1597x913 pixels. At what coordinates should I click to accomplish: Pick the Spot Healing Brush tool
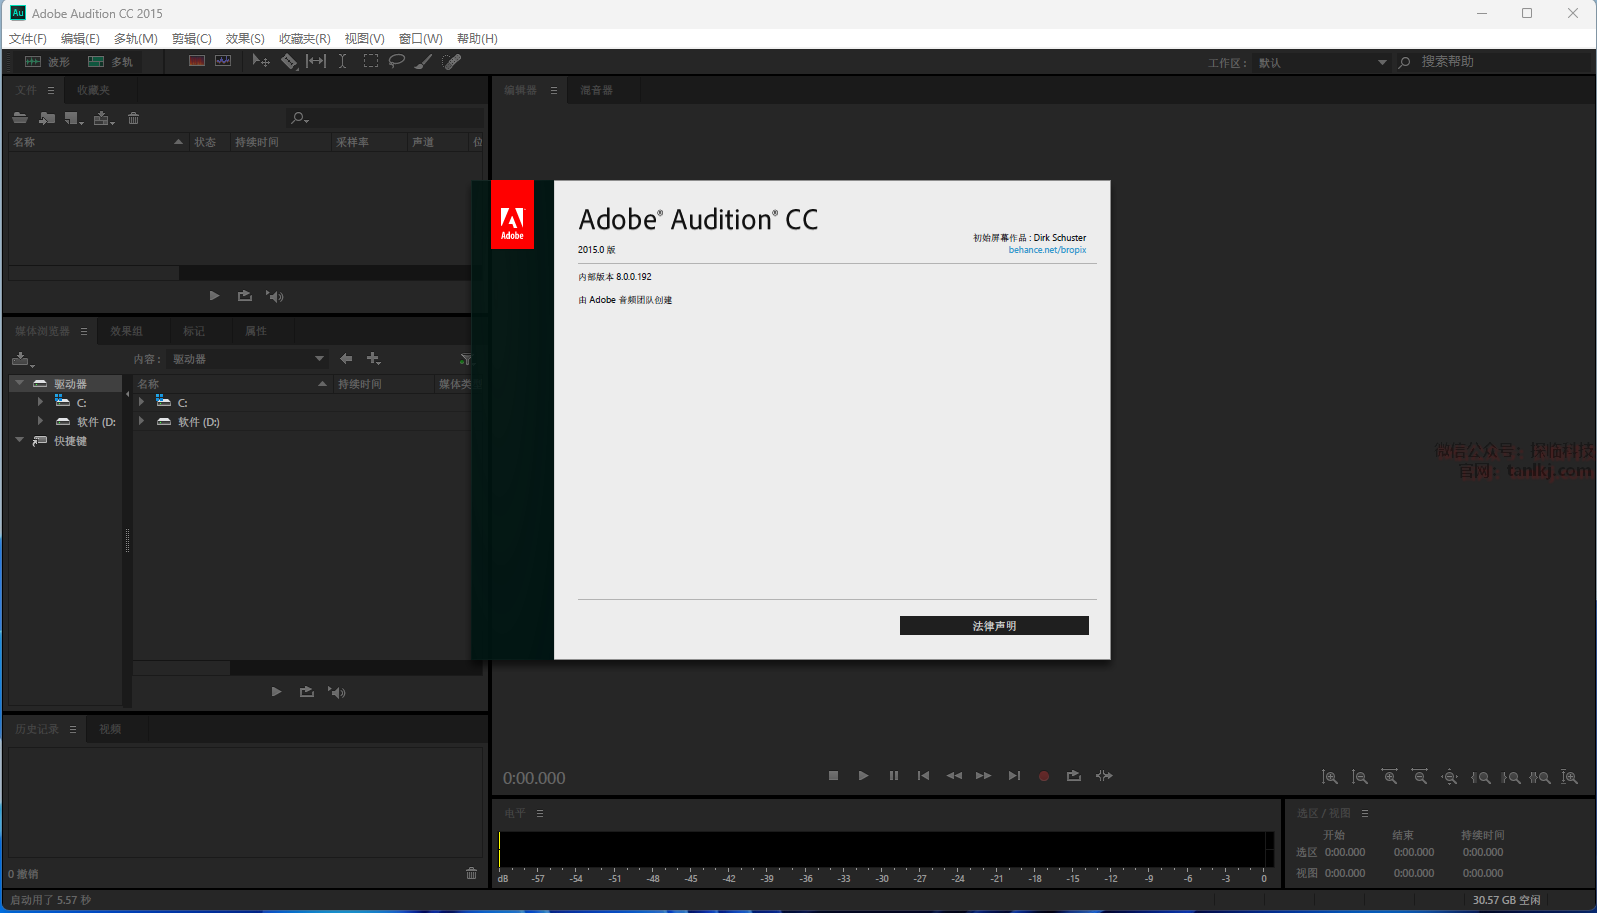[x=452, y=62]
